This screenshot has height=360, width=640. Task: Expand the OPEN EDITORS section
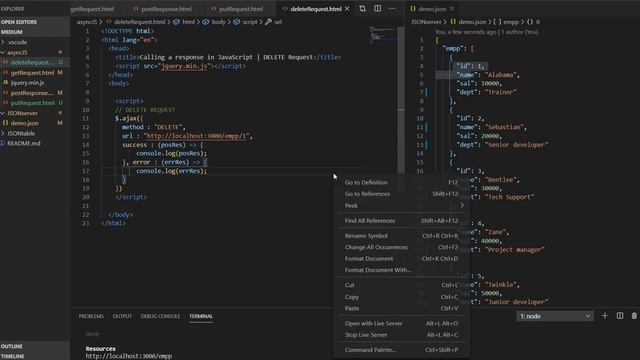[x=19, y=22]
